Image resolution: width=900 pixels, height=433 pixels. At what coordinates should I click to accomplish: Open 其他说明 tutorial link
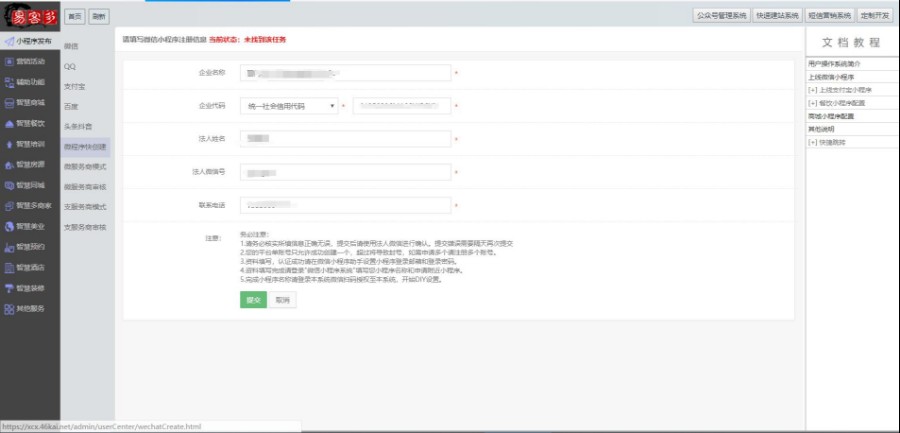point(819,129)
